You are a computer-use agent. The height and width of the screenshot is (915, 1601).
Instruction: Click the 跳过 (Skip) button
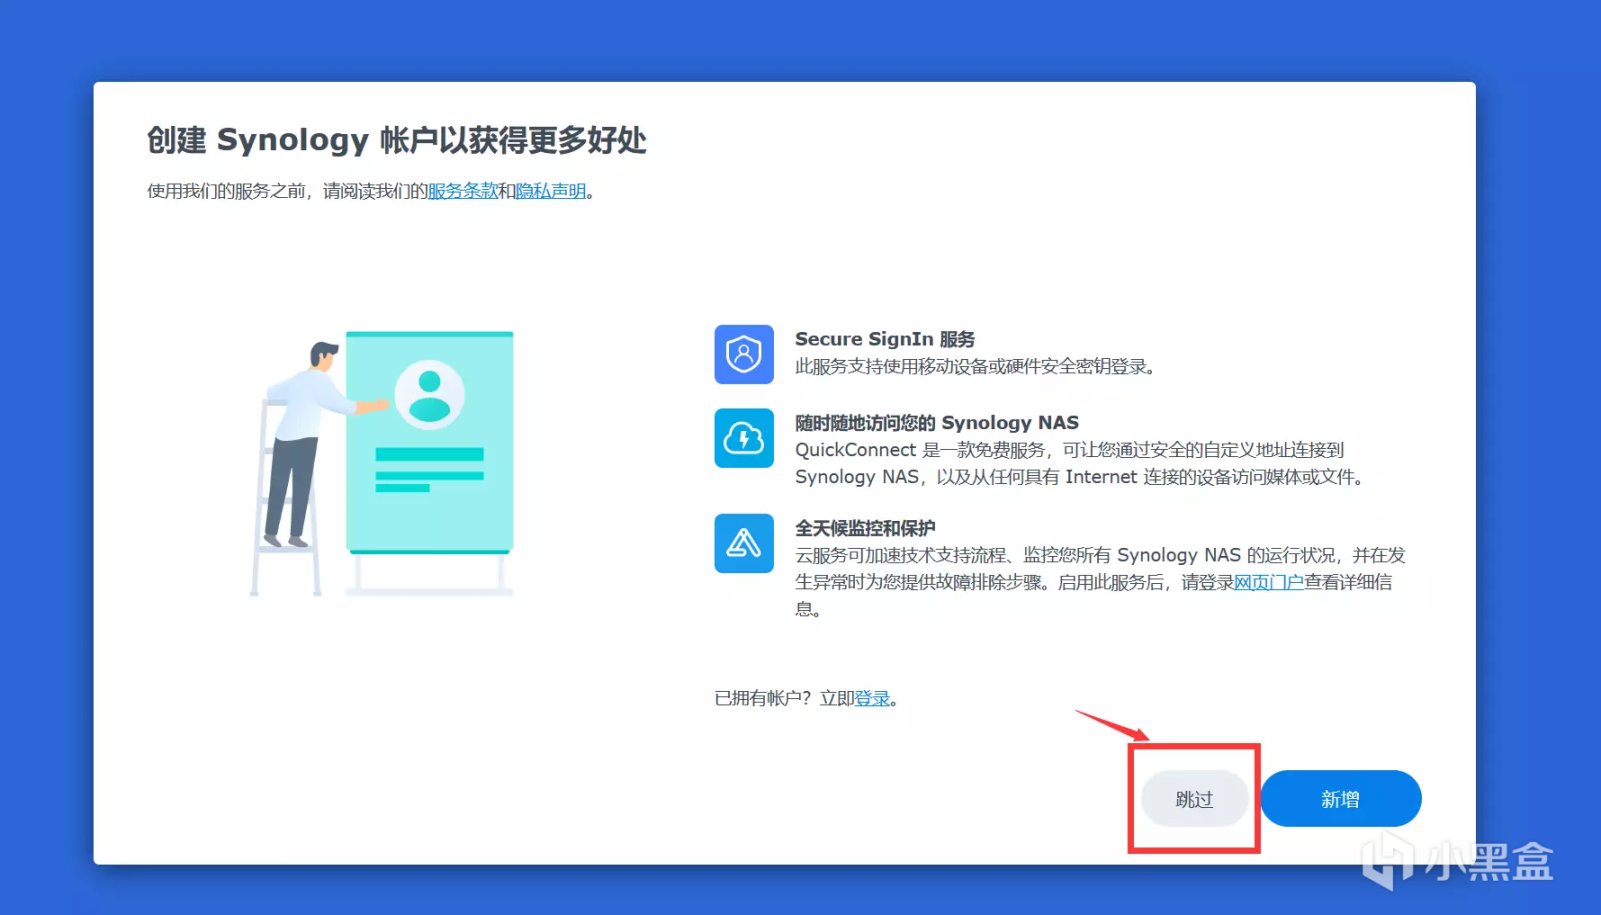point(1194,799)
